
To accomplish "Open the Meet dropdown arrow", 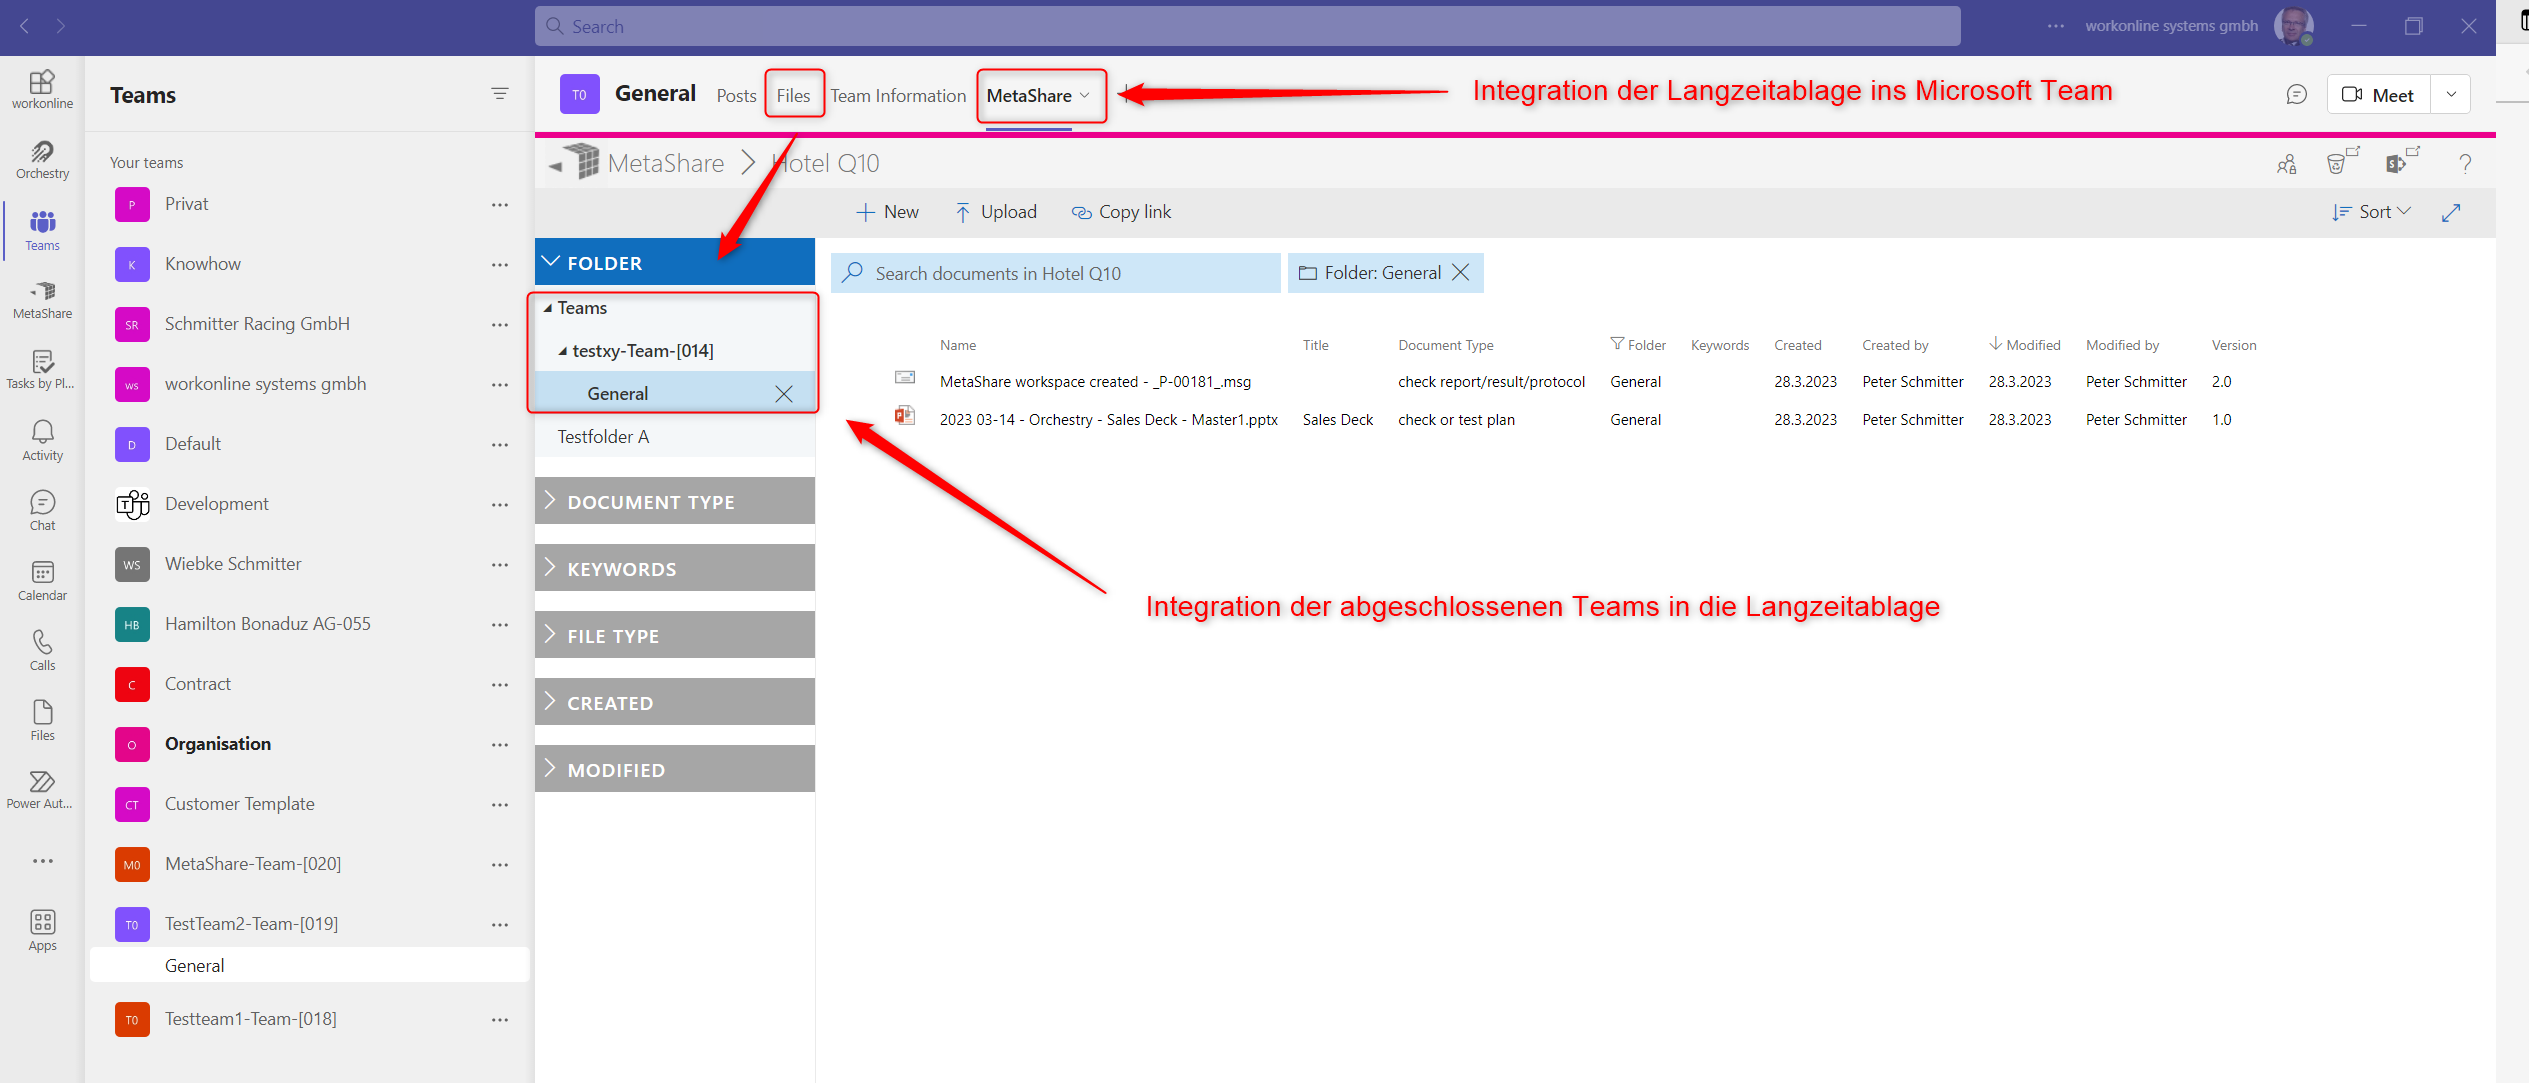I will [2451, 94].
